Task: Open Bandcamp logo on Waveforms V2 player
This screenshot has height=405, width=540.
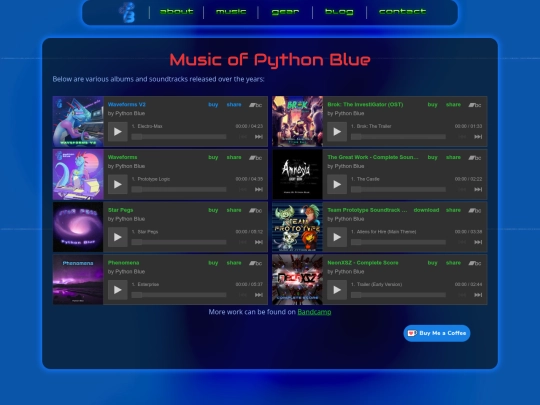Action: point(256,105)
